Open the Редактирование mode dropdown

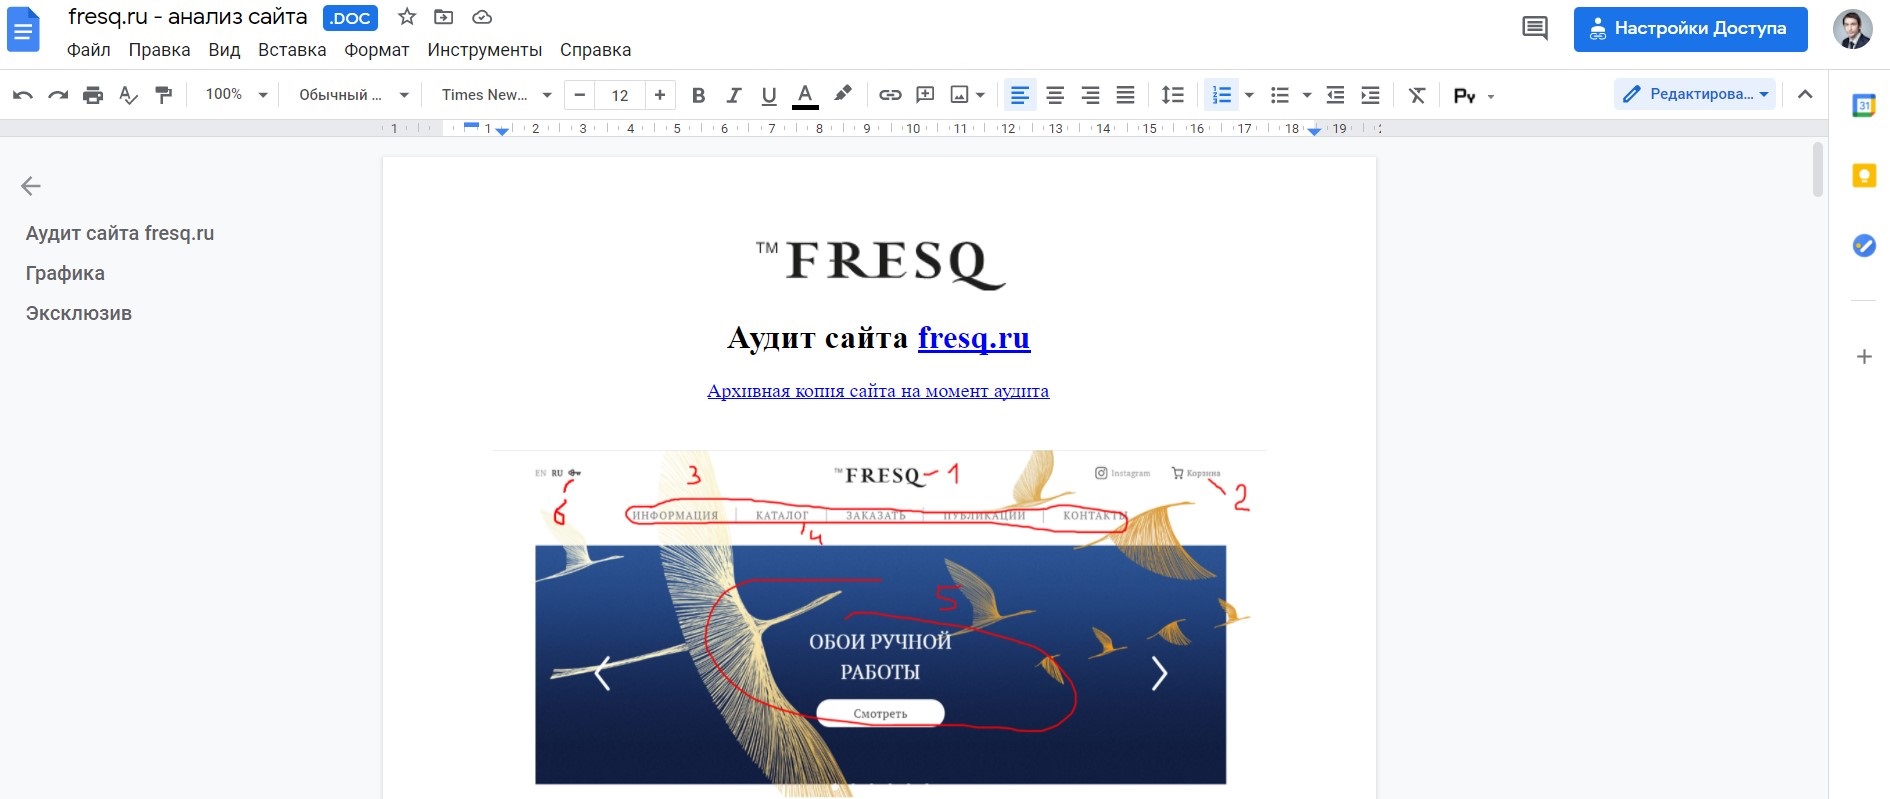(1695, 94)
